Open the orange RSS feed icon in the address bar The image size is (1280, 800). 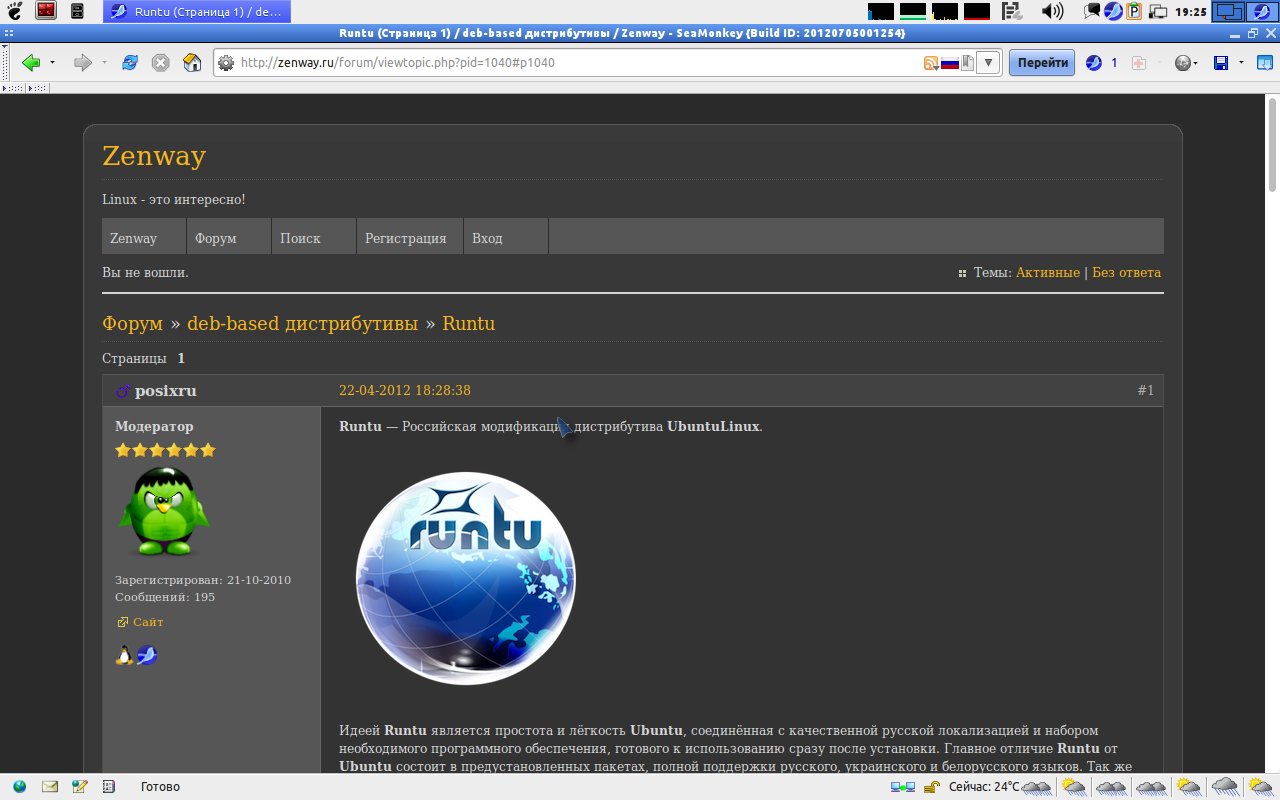click(x=931, y=63)
